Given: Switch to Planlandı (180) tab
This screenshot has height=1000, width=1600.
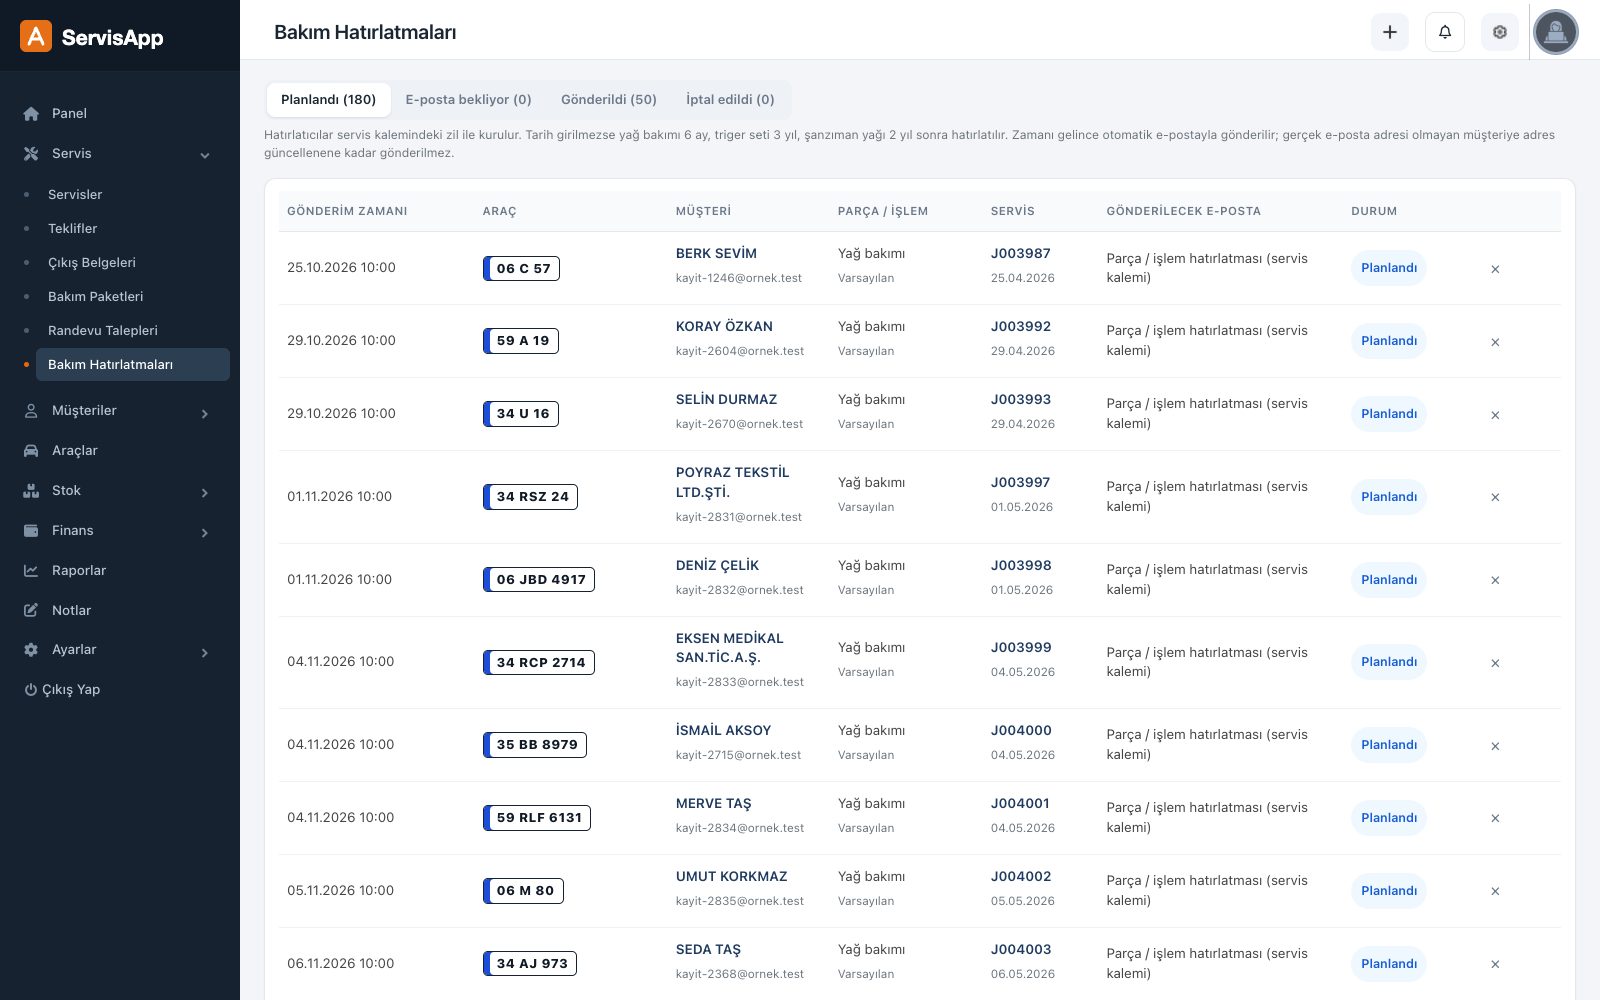Looking at the screenshot, I should click(328, 100).
